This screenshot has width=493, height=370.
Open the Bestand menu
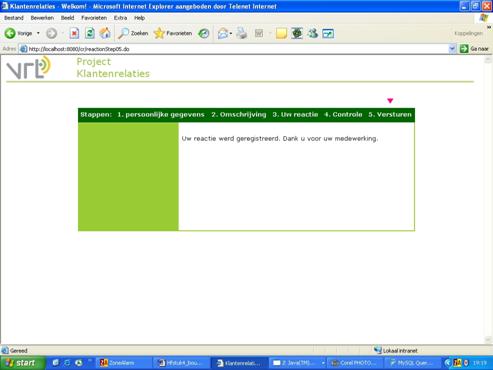click(14, 18)
